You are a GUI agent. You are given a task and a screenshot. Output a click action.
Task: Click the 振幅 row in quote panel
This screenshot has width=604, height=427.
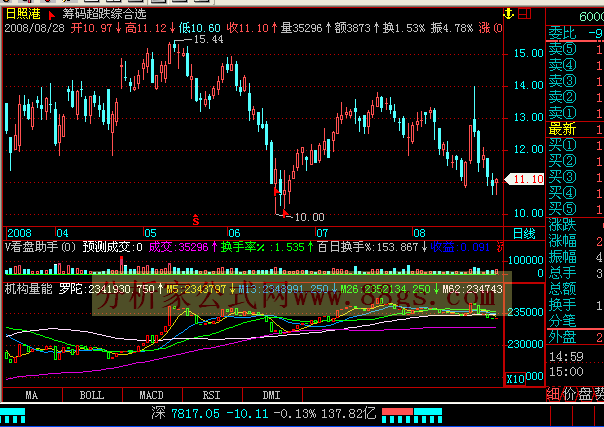click(x=576, y=257)
